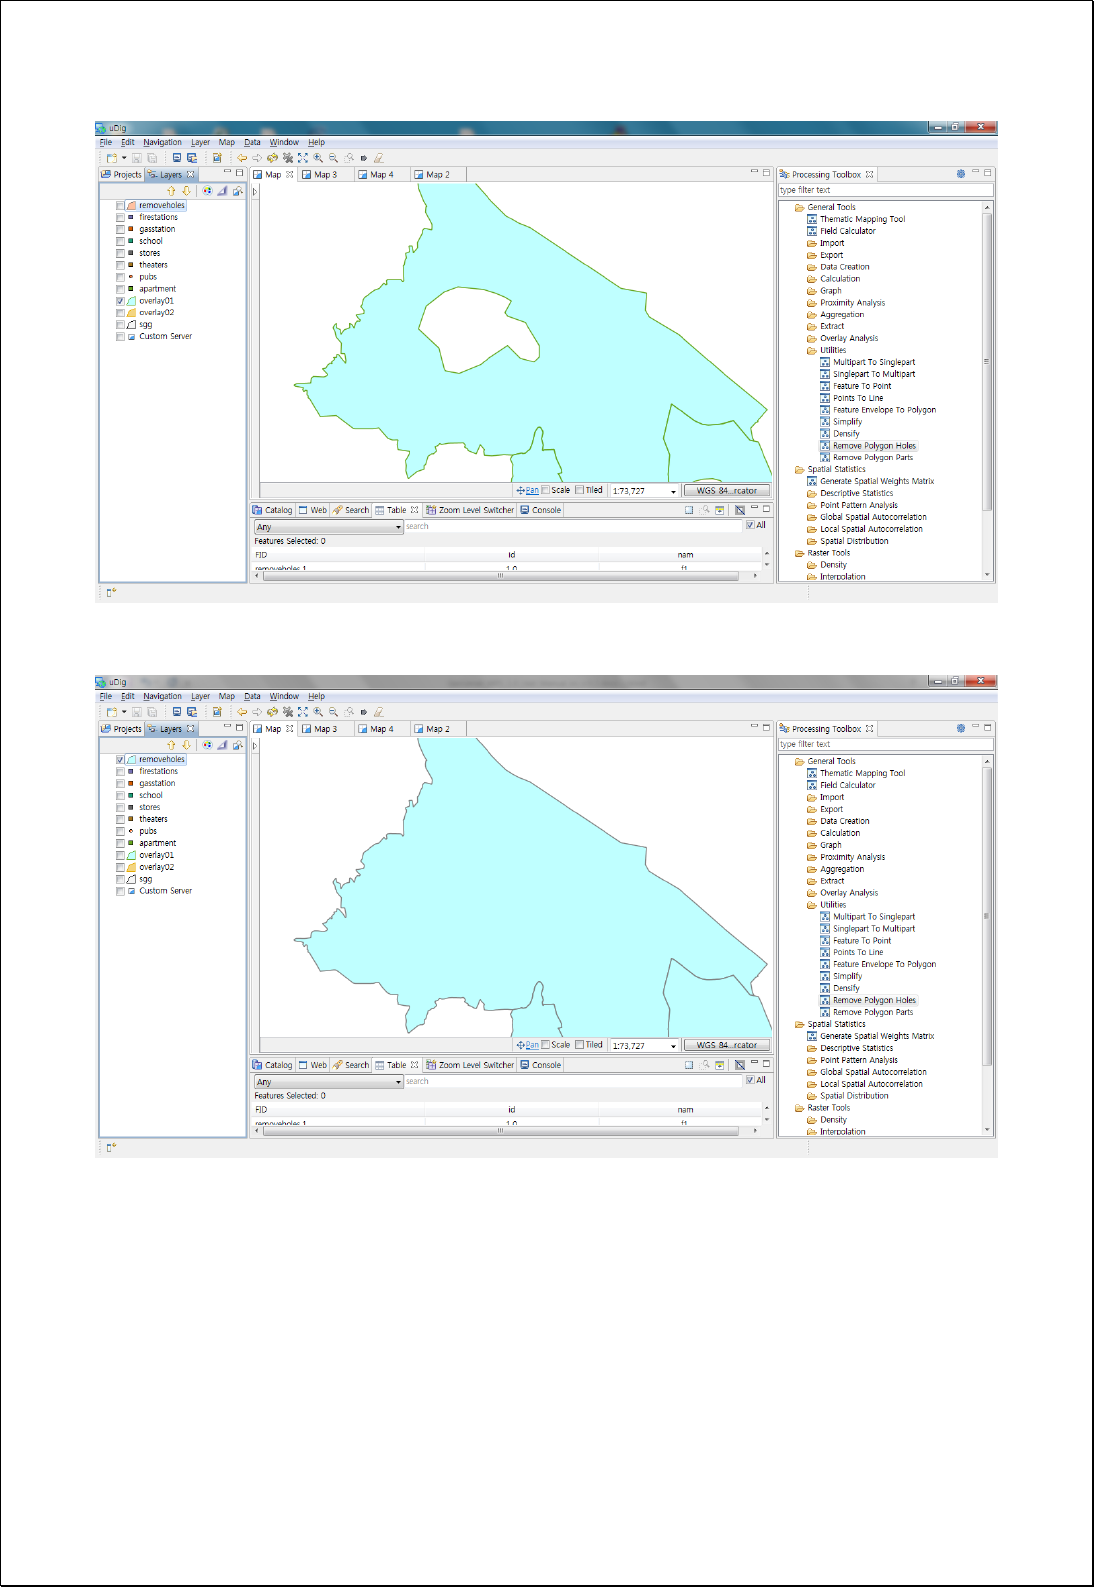Toggle Tiled checkbox under upper map
Screen dimensions: 1094x1587
(x=579, y=490)
